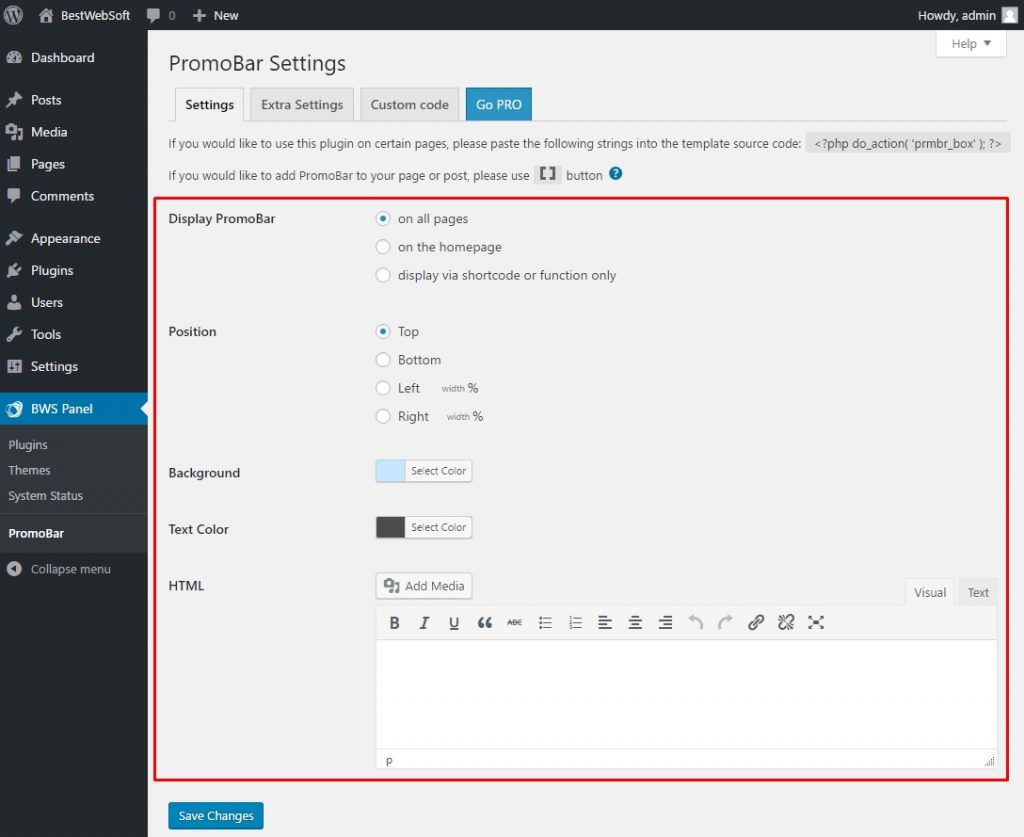Image resolution: width=1024 pixels, height=837 pixels.
Task: Enter fullscreen mode for the editor
Action: (816, 622)
